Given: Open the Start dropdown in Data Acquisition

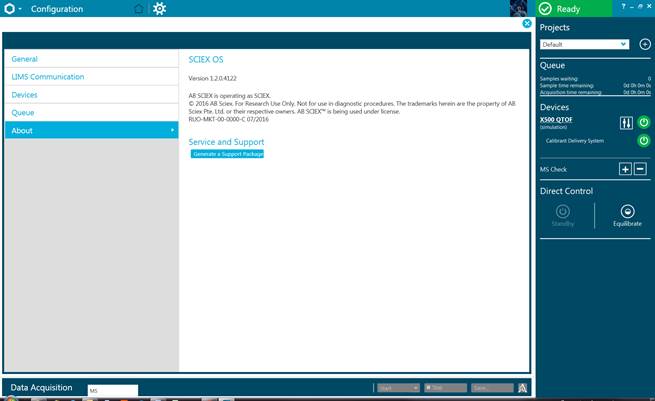Looking at the screenshot, I should click(398, 388).
